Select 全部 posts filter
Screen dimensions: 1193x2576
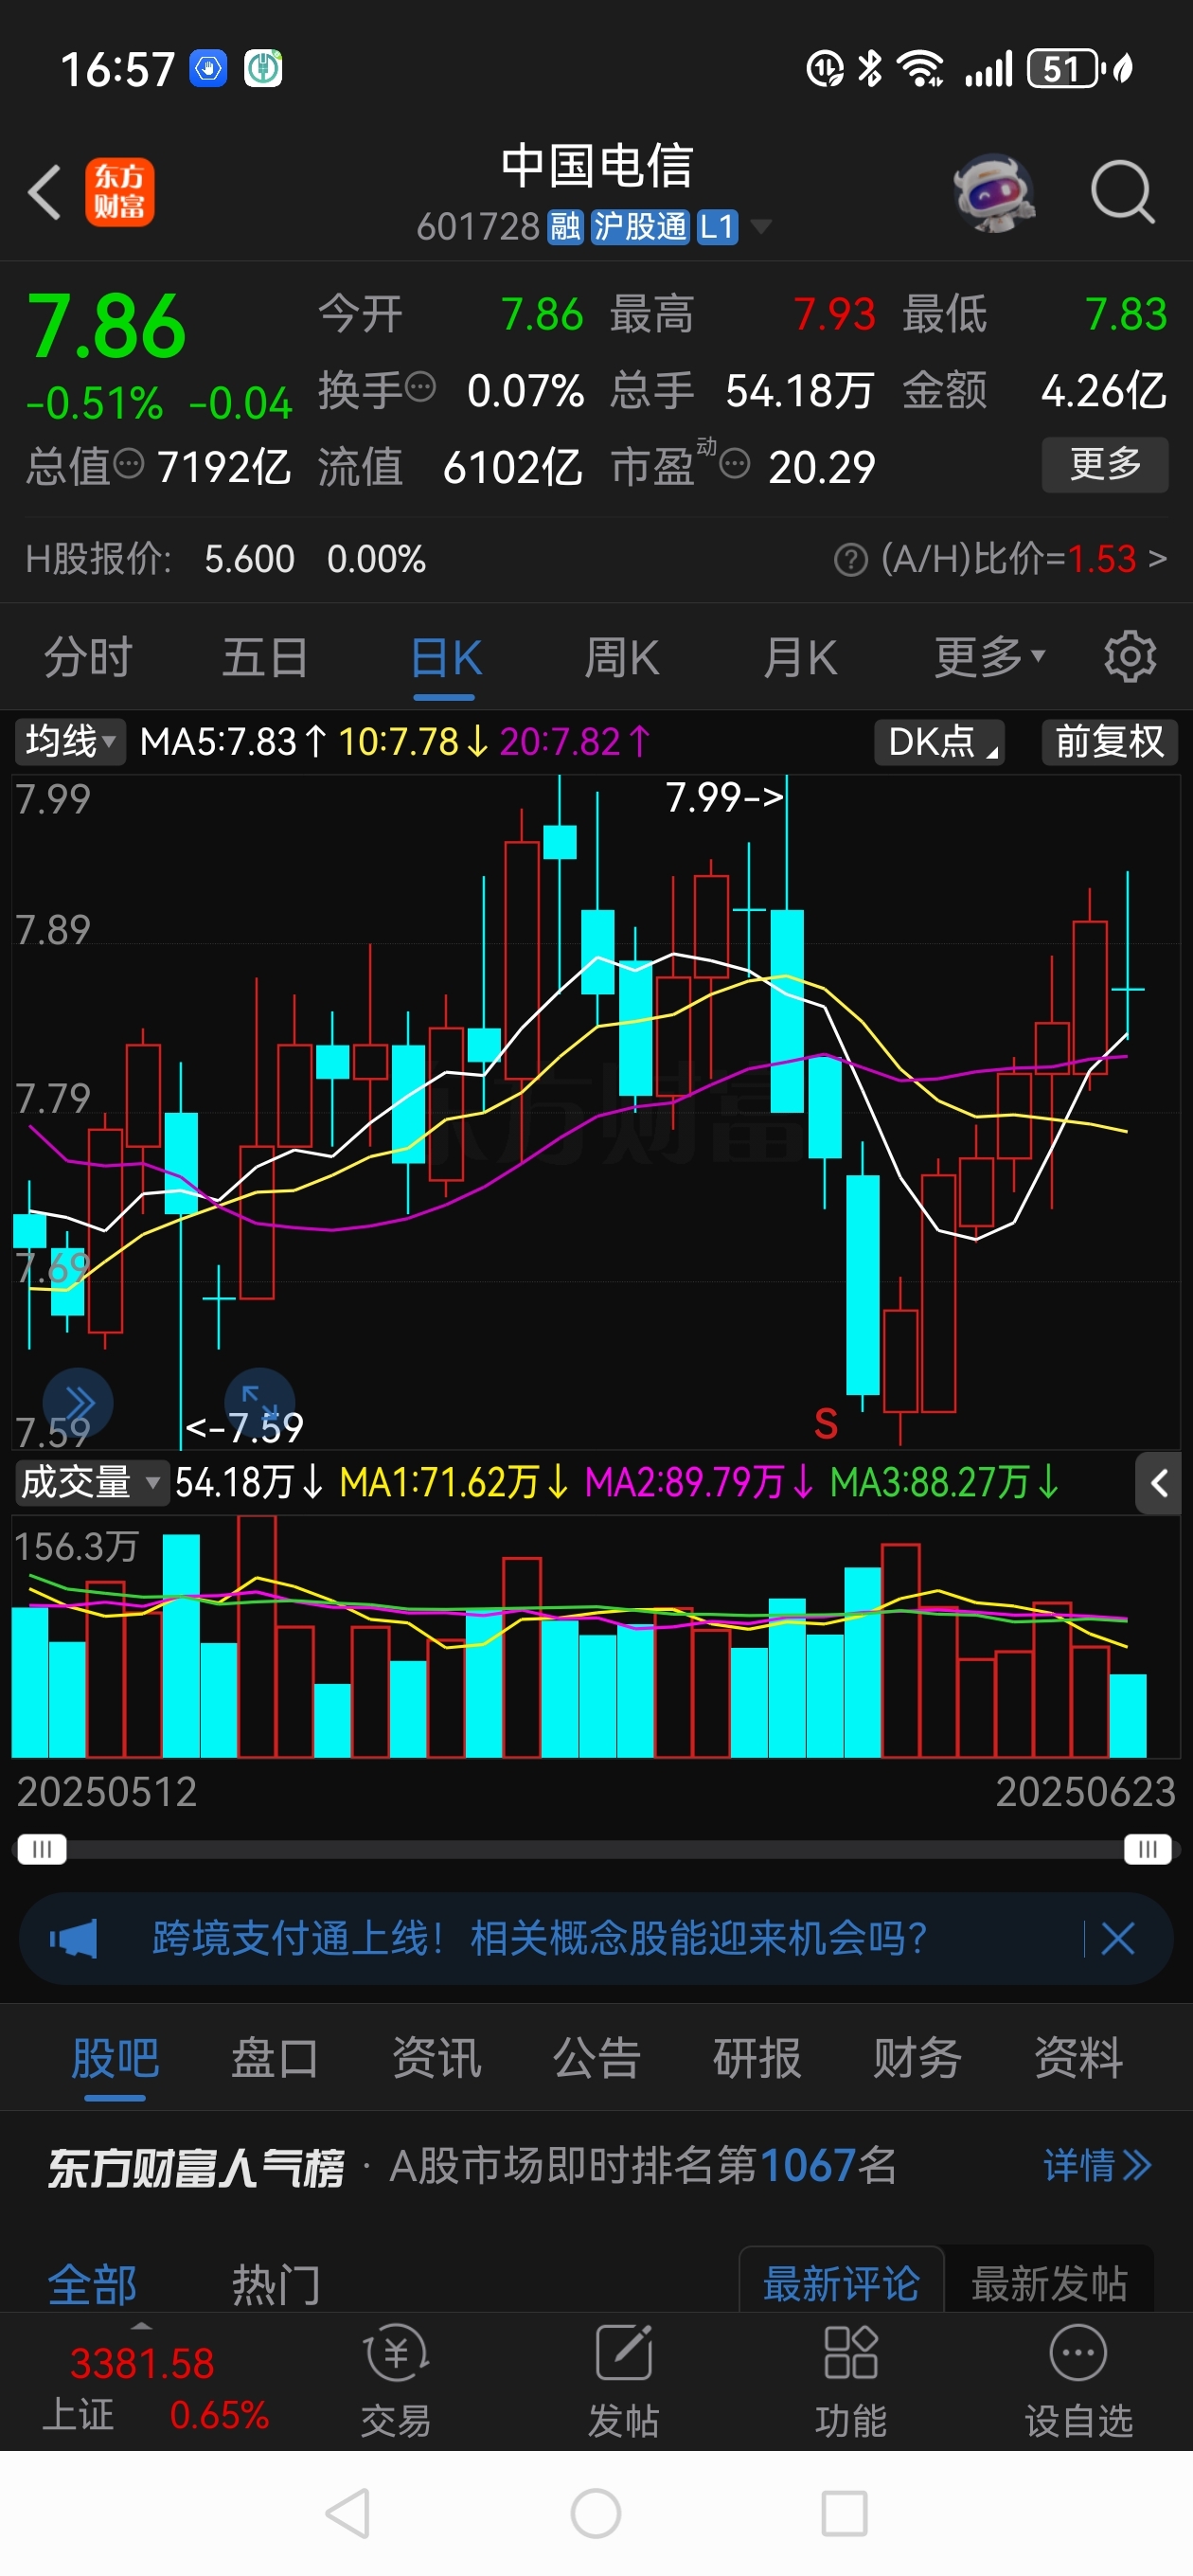[x=92, y=2284]
